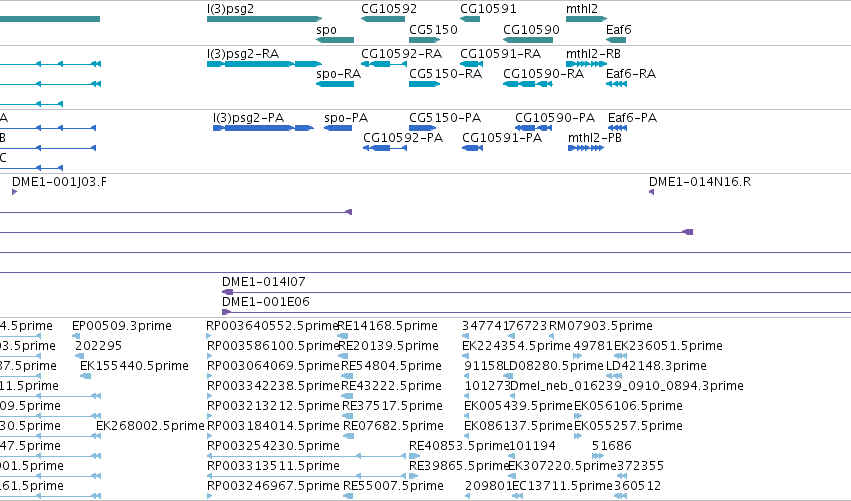Image resolution: width=851 pixels, height=501 pixels.
Task: Click EST RP003586100.5prime
Action: point(273,346)
